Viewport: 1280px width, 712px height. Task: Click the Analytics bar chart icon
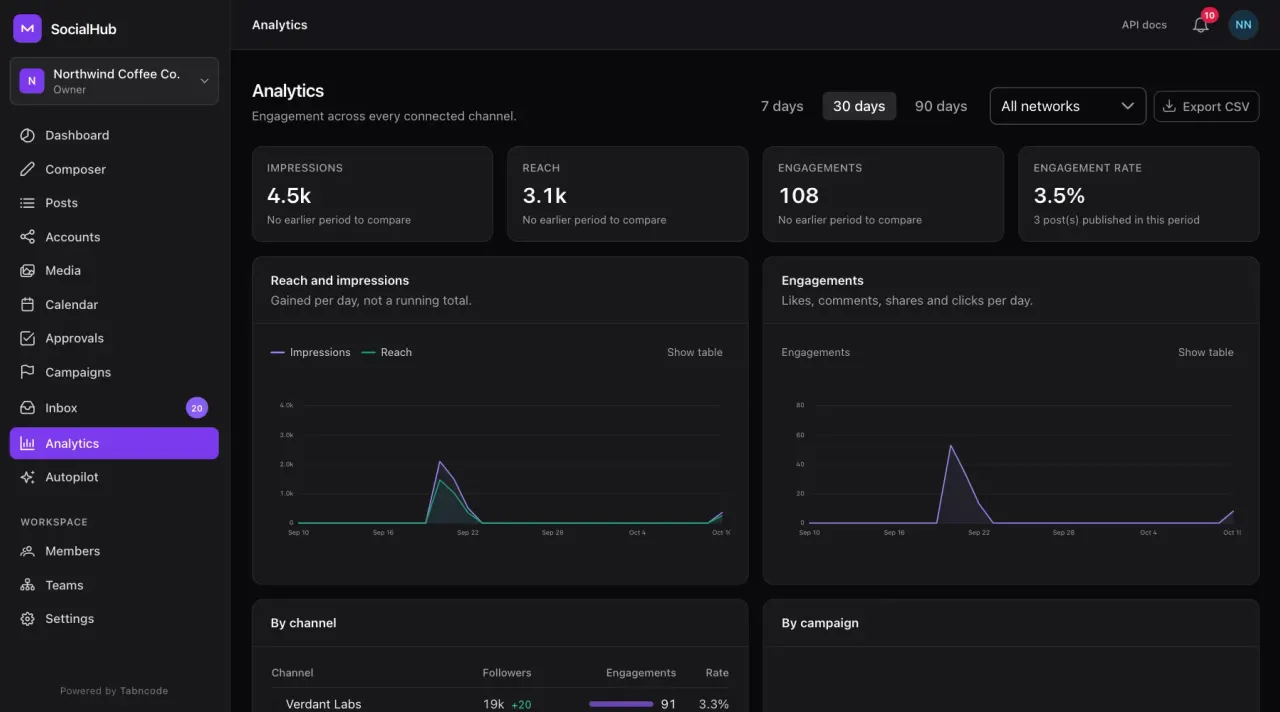coord(27,444)
